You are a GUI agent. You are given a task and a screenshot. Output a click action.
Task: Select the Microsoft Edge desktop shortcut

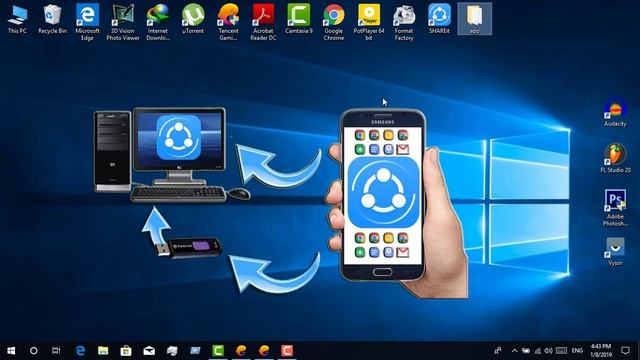(87, 22)
